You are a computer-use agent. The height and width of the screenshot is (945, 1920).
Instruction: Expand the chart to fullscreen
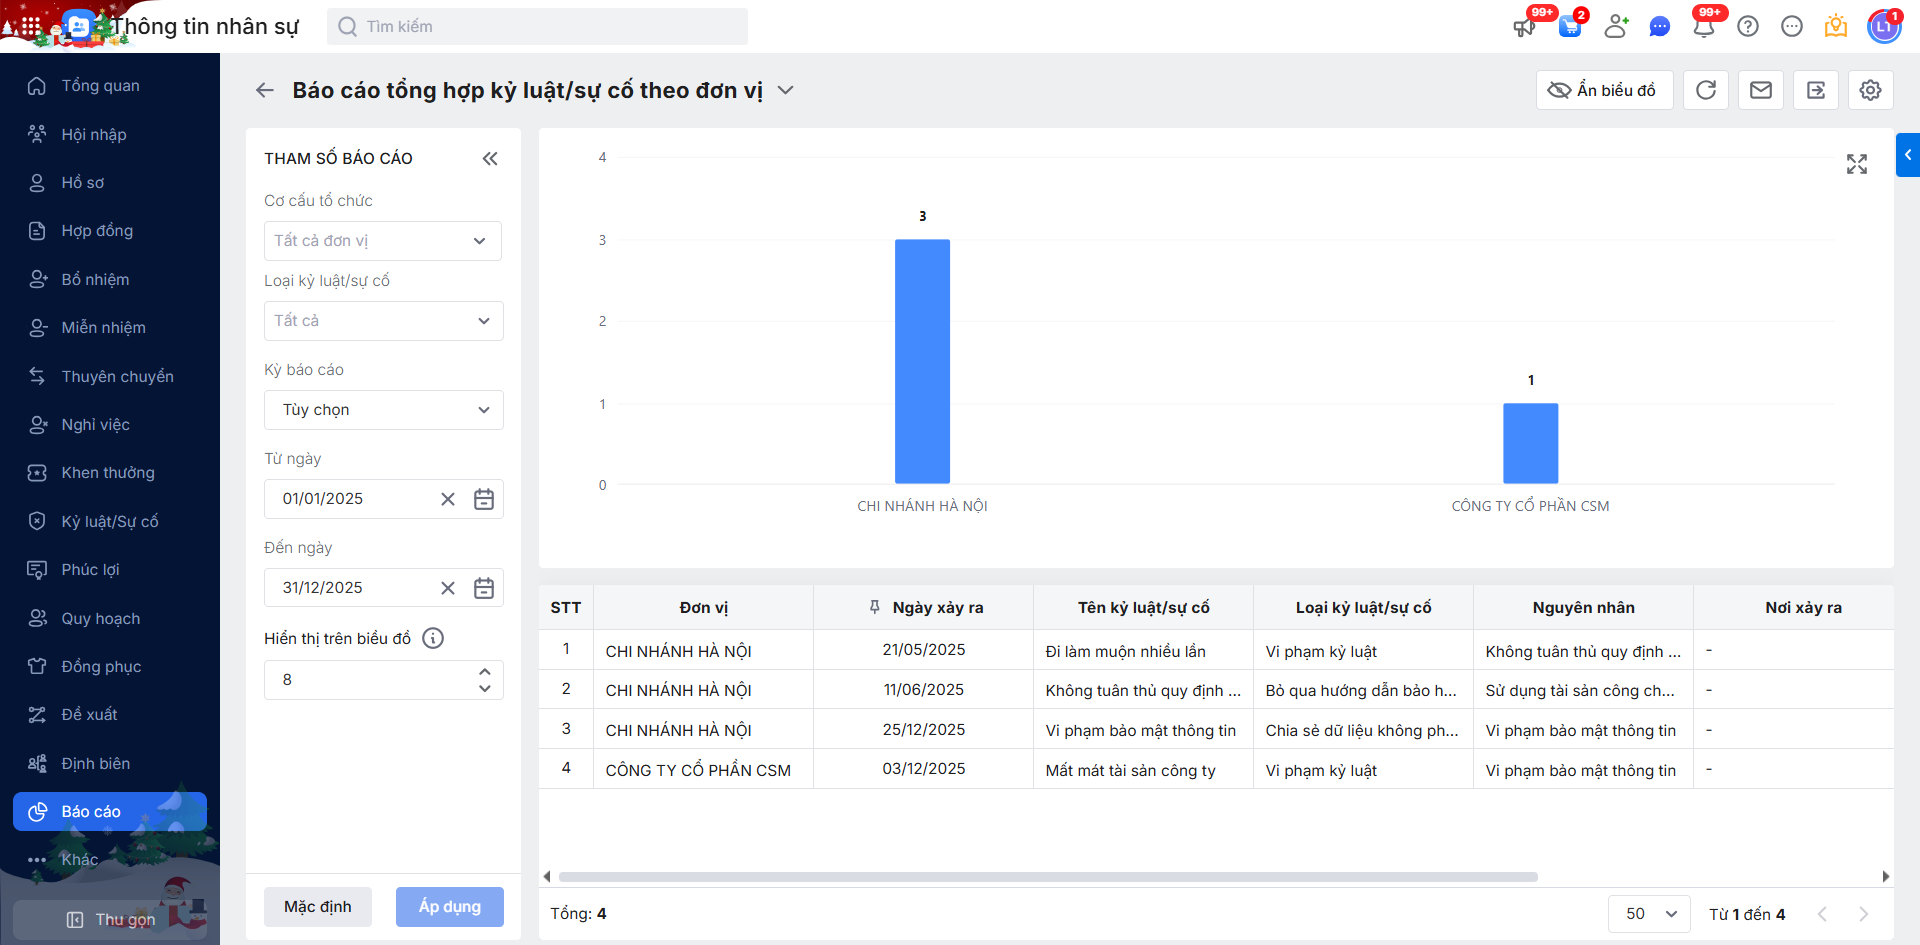click(1857, 164)
